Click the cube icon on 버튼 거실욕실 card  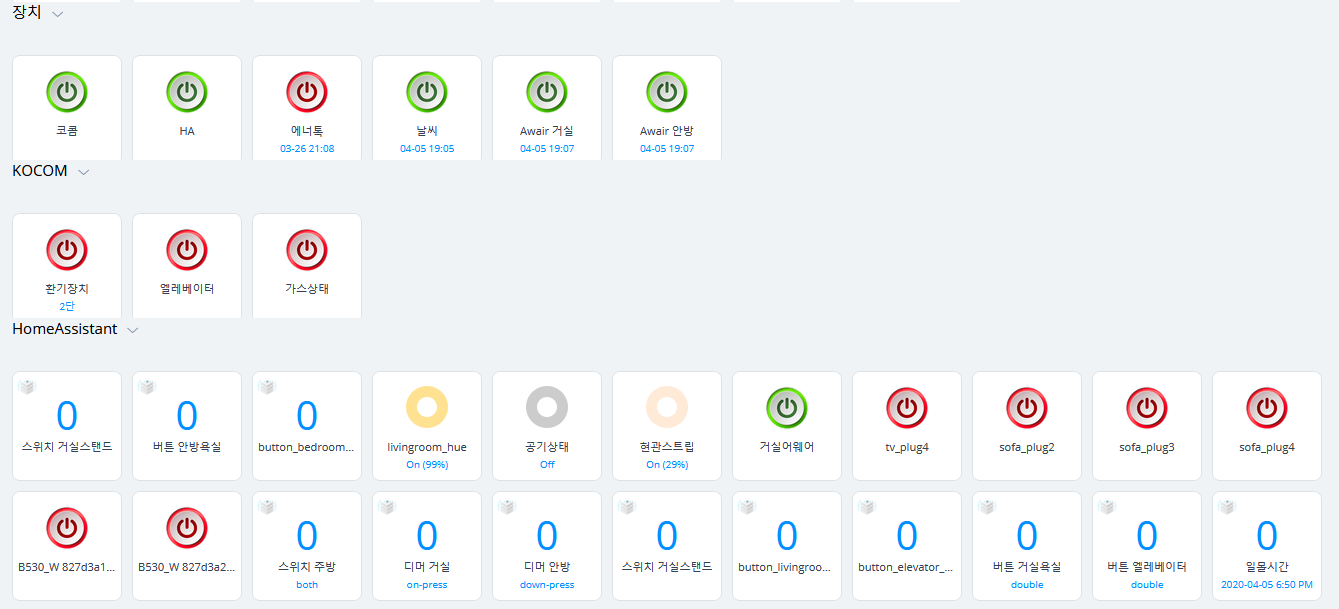(x=987, y=507)
